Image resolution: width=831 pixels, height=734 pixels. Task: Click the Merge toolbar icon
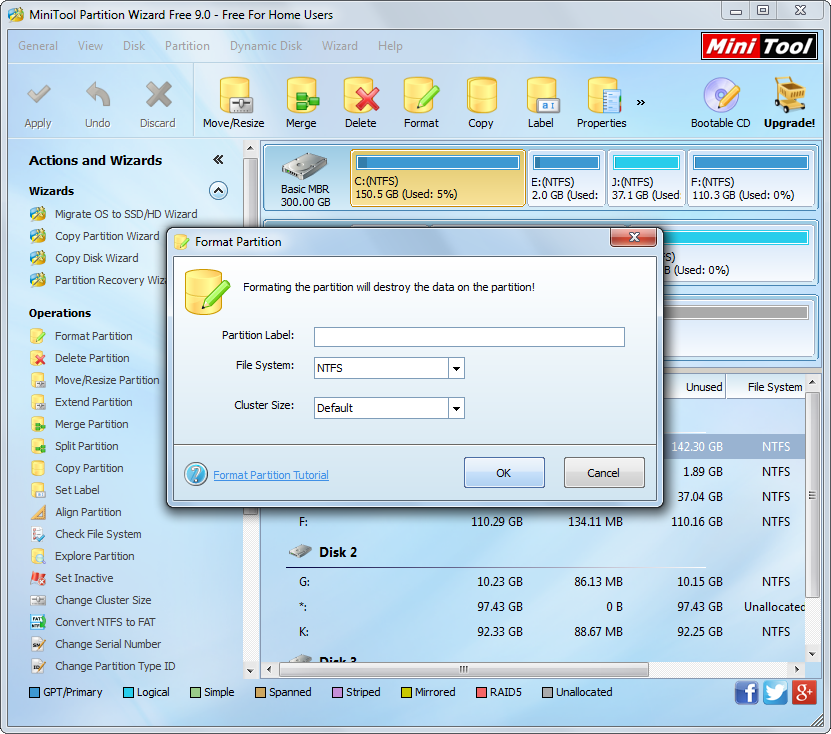tap(302, 95)
